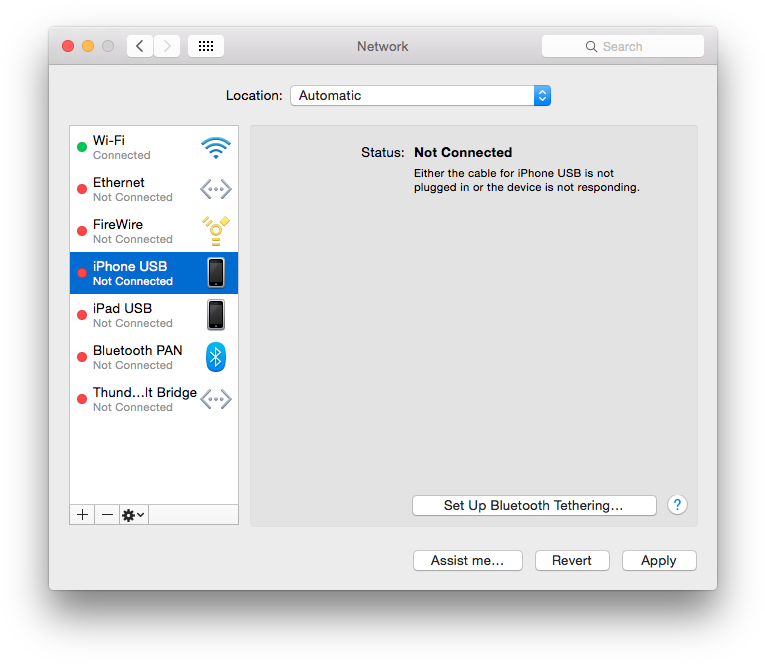Viewport: 765px width, 664px height.
Task: Click the green Wi-Fi status dot
Action: coord(82,147)
